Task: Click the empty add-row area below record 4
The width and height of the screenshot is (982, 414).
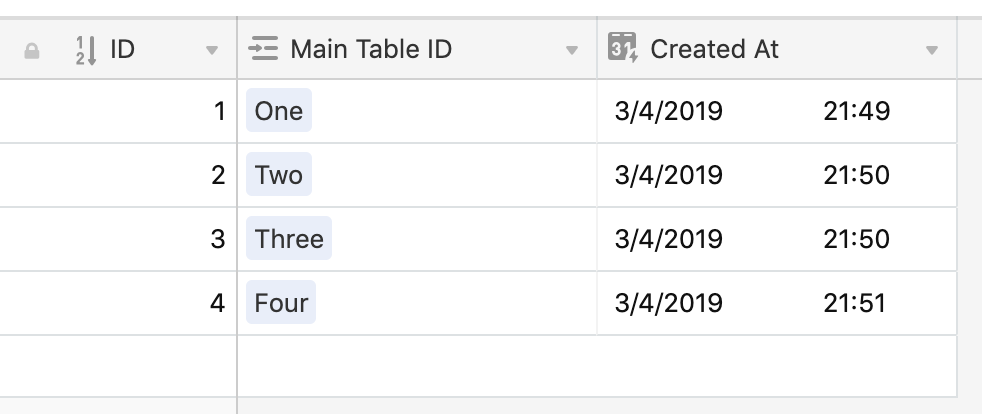Action: click(x=478, y=366)
